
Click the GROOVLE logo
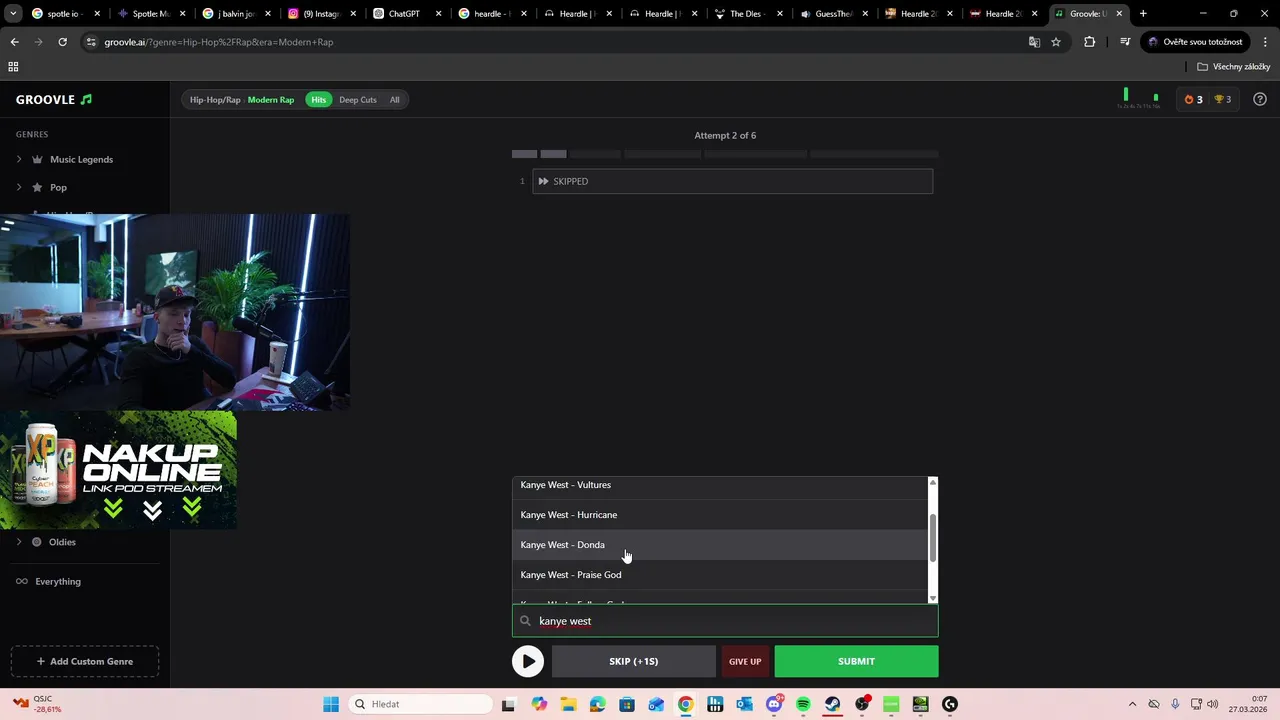pos(54,100)
